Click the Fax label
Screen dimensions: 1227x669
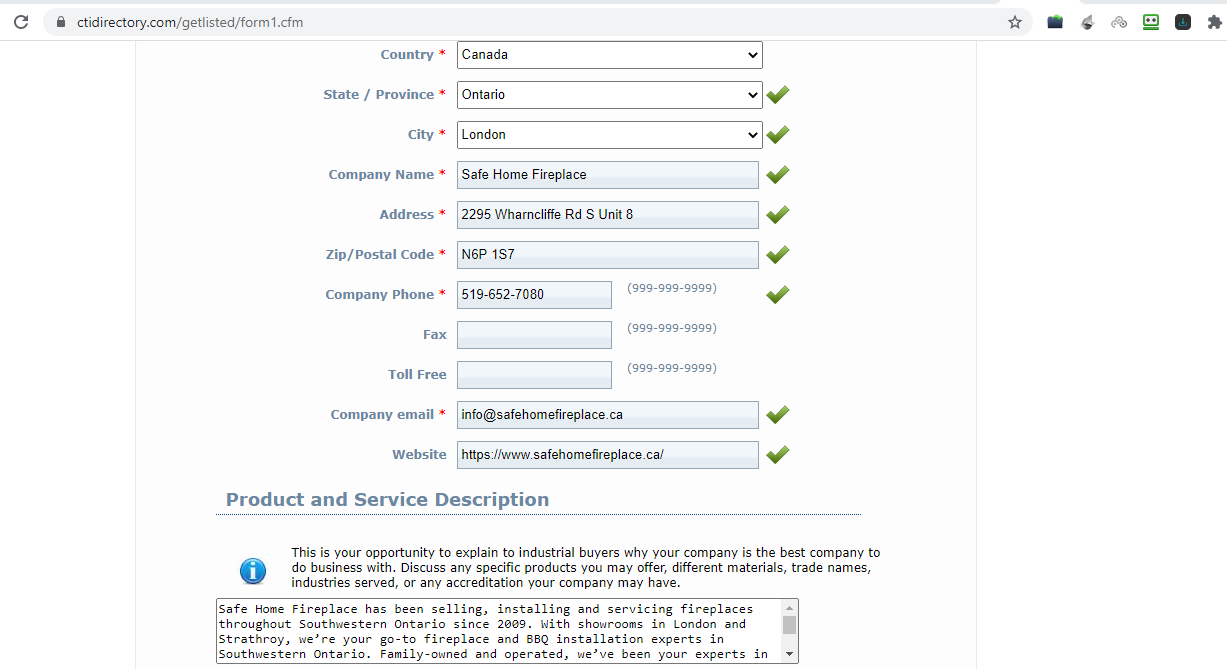[x=435, y=335]
